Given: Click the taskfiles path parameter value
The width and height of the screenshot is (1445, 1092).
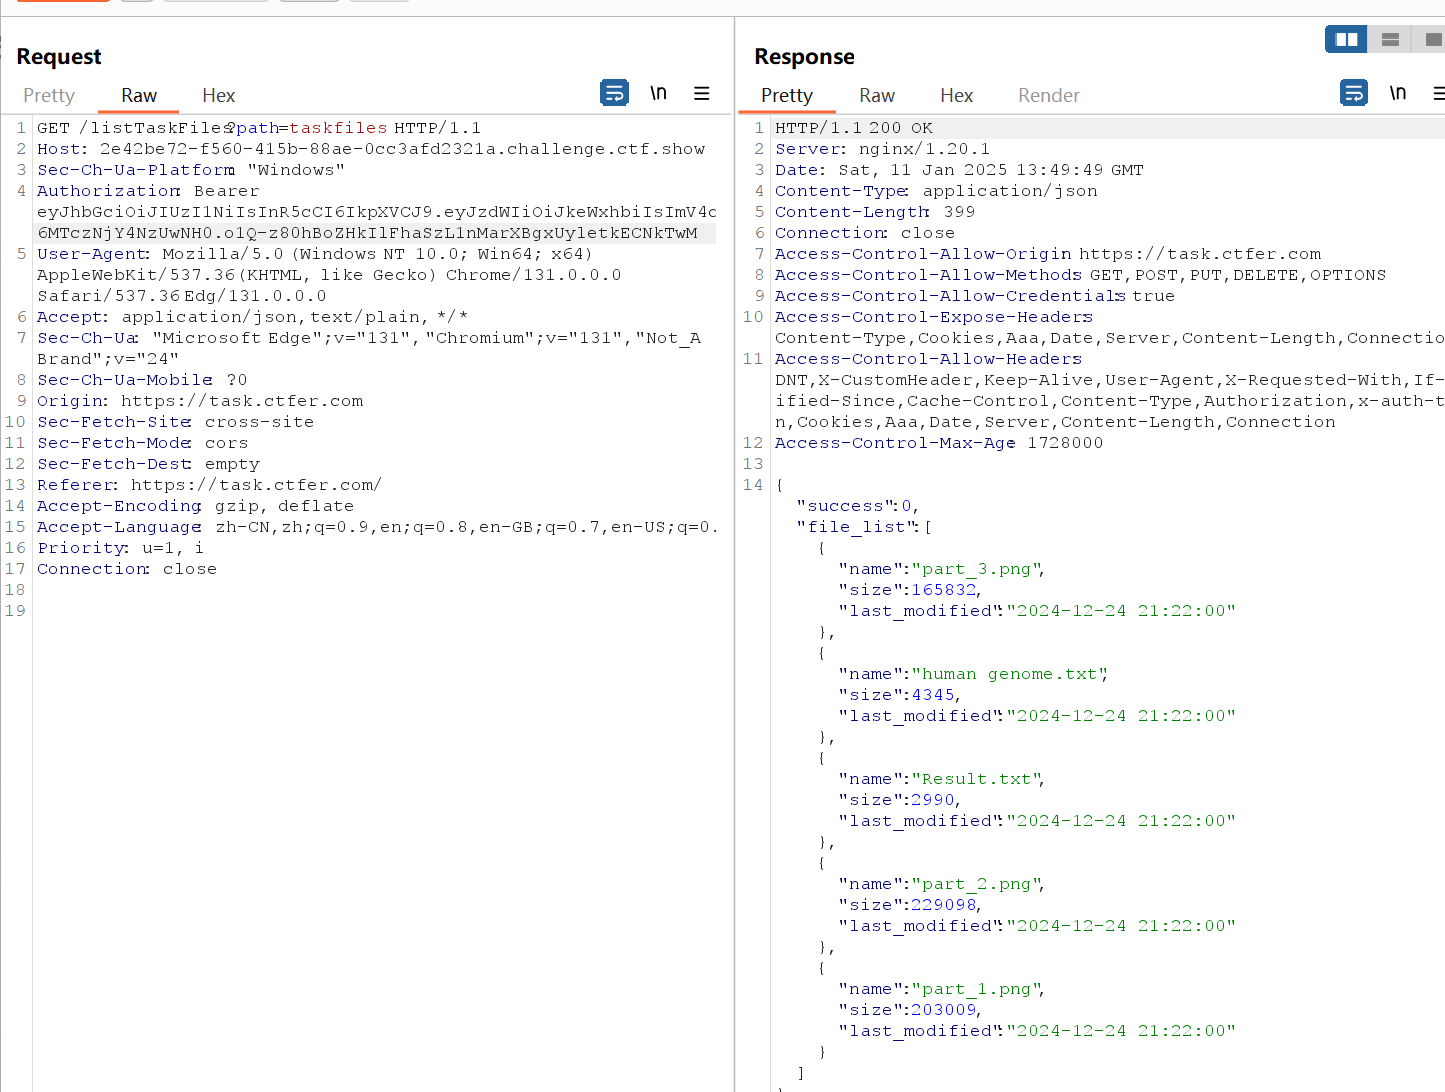Looking at the screenshot, I should pyautogui.click(x=338, y=128).
